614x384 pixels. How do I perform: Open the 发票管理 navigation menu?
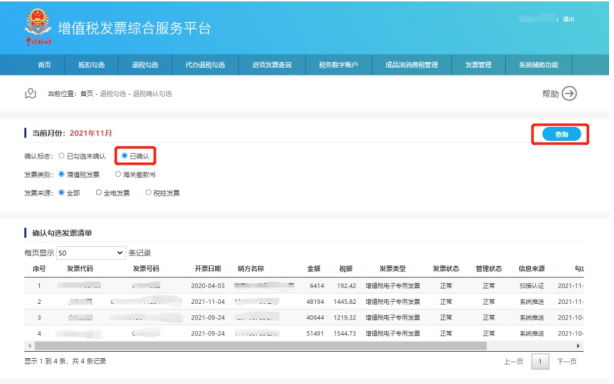pyautogui.click(x=478, y=65)
